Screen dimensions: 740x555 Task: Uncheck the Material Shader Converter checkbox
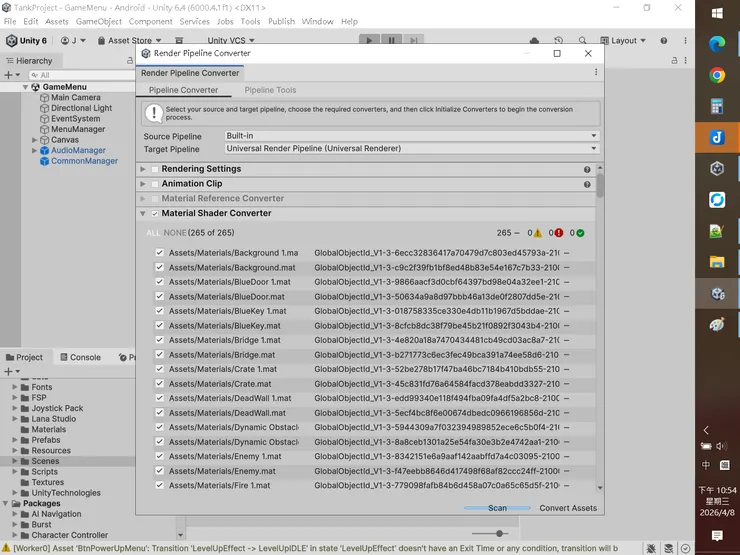155,213
